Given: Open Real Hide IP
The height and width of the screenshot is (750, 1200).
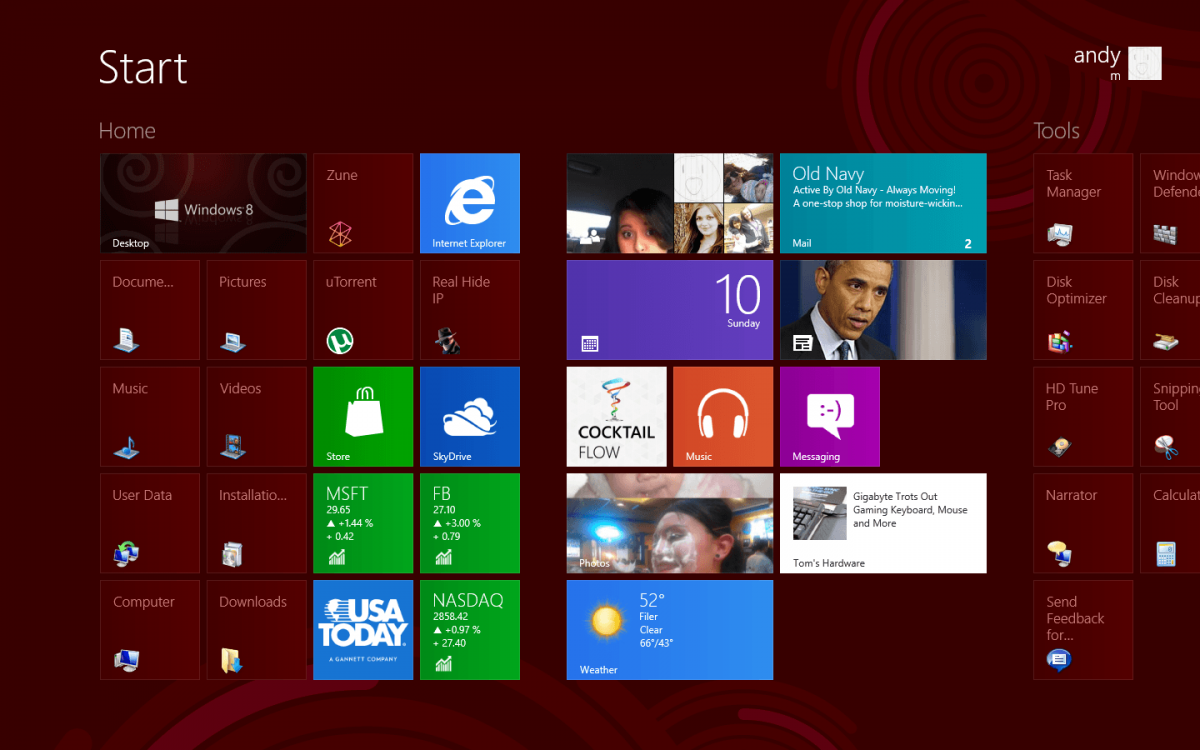Looking at the screenshot, I should click(x=469, y=309).
